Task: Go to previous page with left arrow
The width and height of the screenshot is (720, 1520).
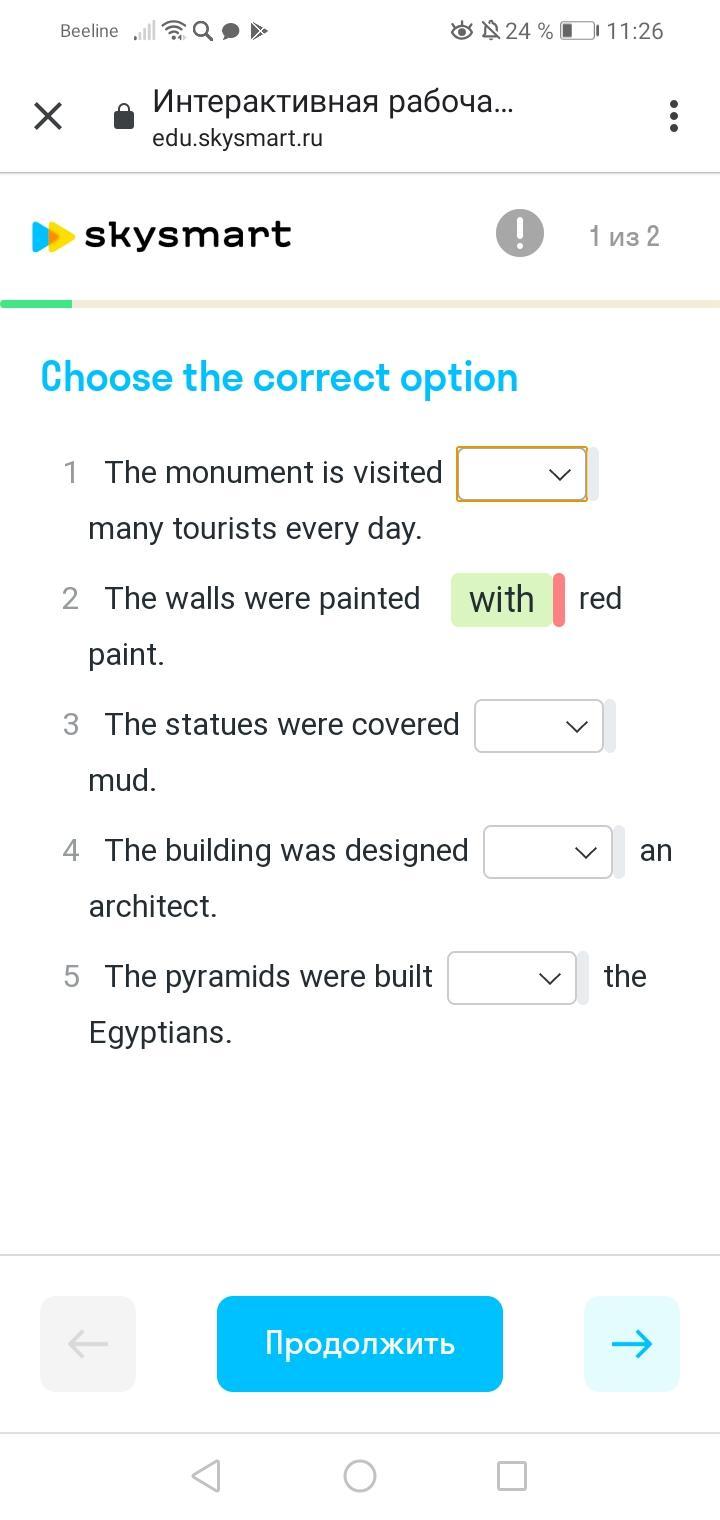Action: click(x=88, y=1343)
